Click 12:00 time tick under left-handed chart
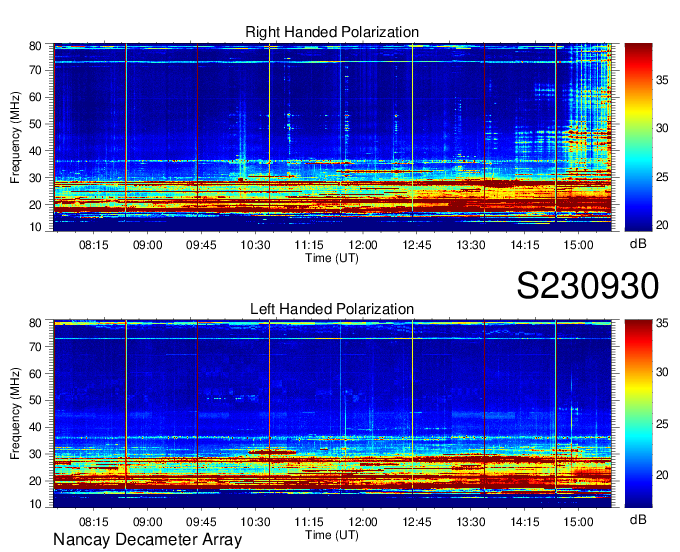Image resolution: width=680 pixels, height=552 pixels. [363, 522]
